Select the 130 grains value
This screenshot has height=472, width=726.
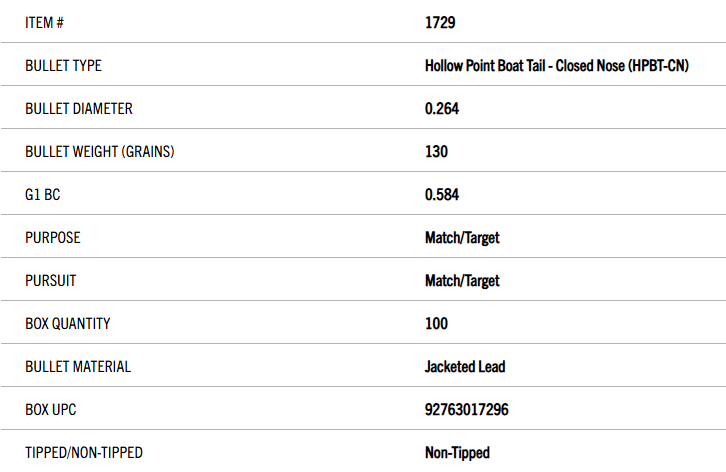click(x=436, y=152)
